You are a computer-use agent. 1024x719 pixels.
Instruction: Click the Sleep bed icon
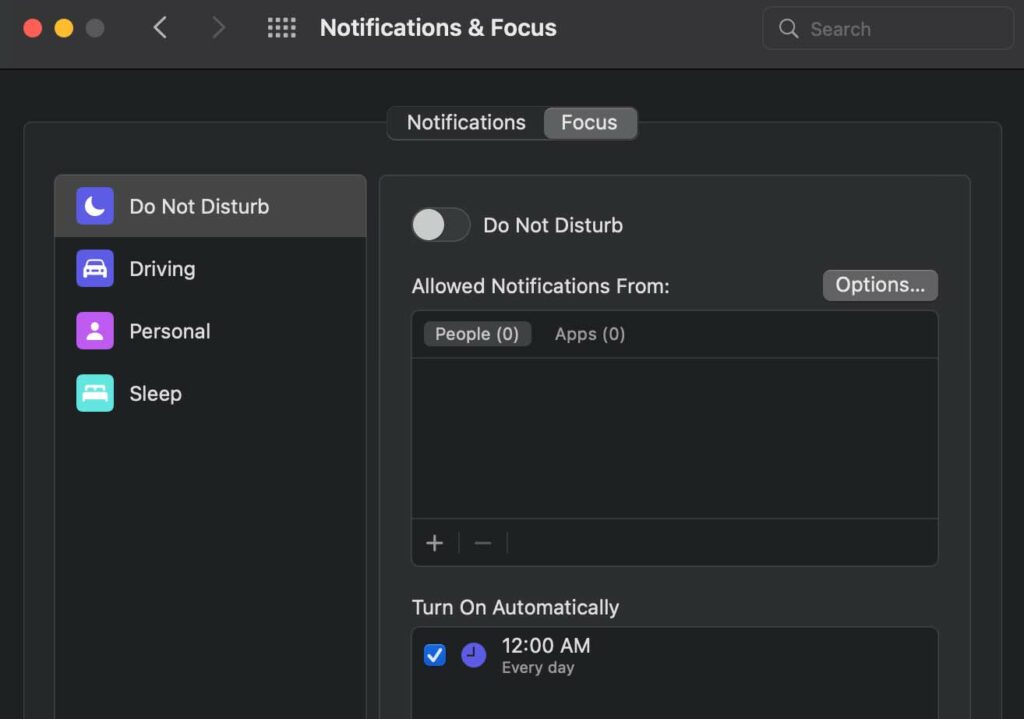(95, 393)
